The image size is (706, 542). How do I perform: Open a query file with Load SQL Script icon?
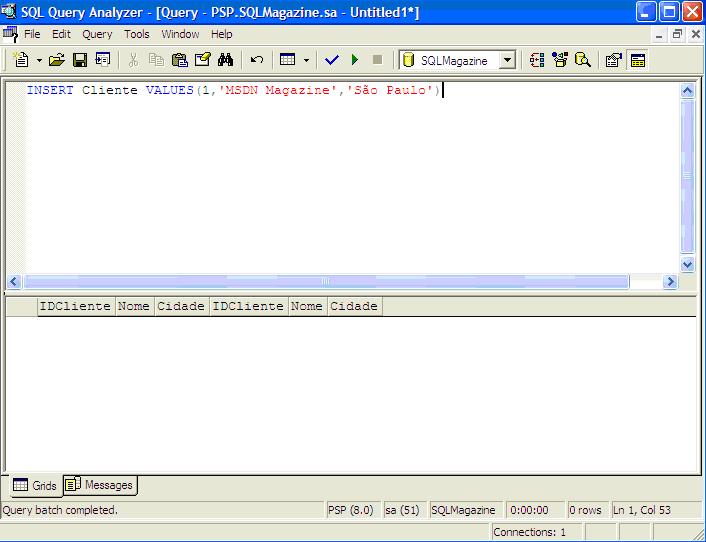click(x=57, y=60)
